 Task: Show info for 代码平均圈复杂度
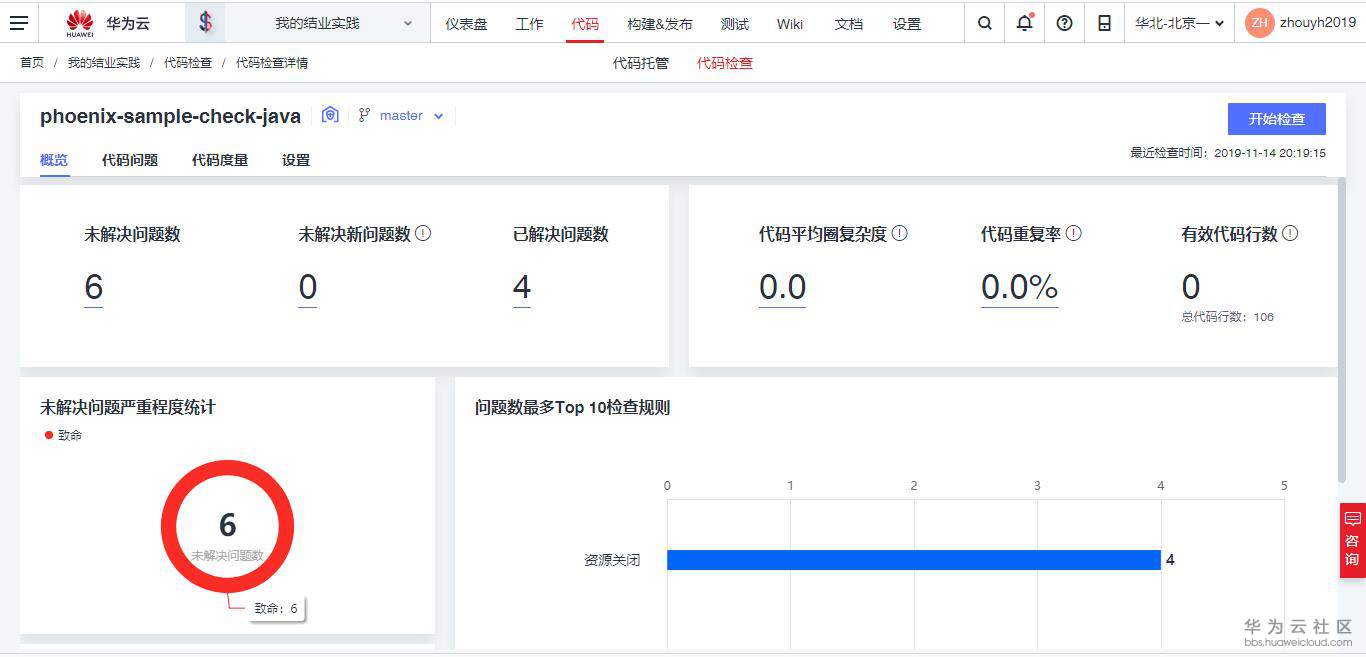[899, 233]
